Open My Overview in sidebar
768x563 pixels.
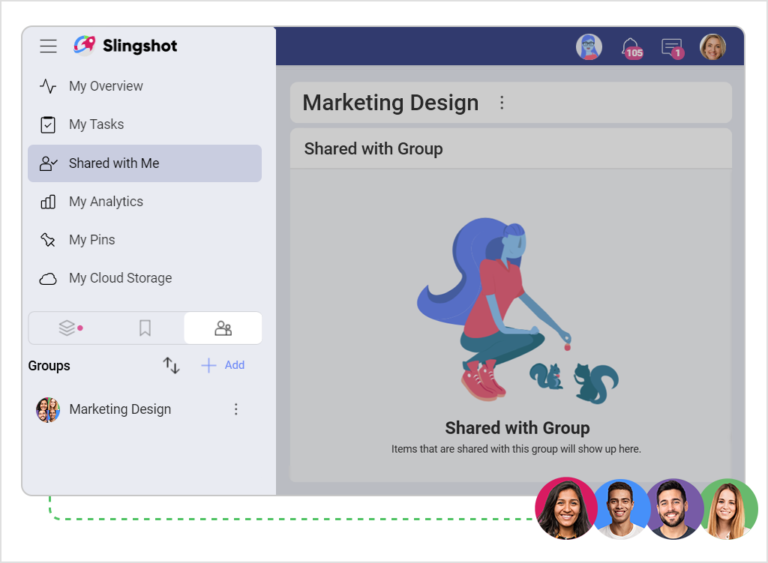(x=144, y=86)
